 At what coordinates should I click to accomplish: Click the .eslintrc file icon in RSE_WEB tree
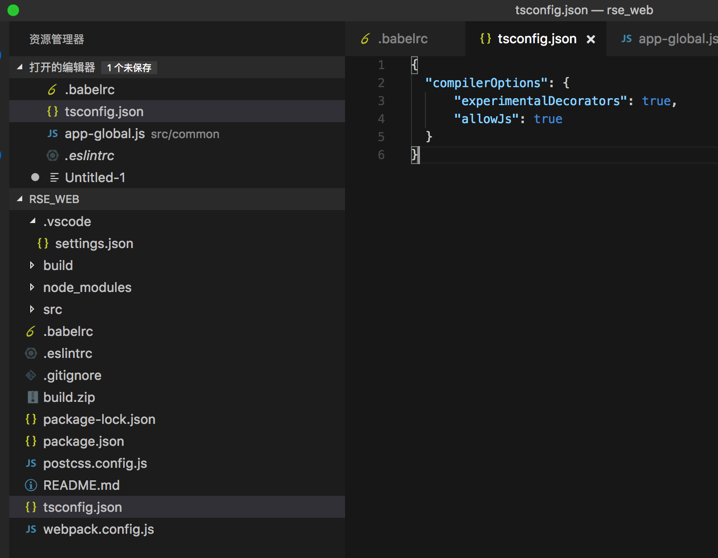[x=31, y=353]
